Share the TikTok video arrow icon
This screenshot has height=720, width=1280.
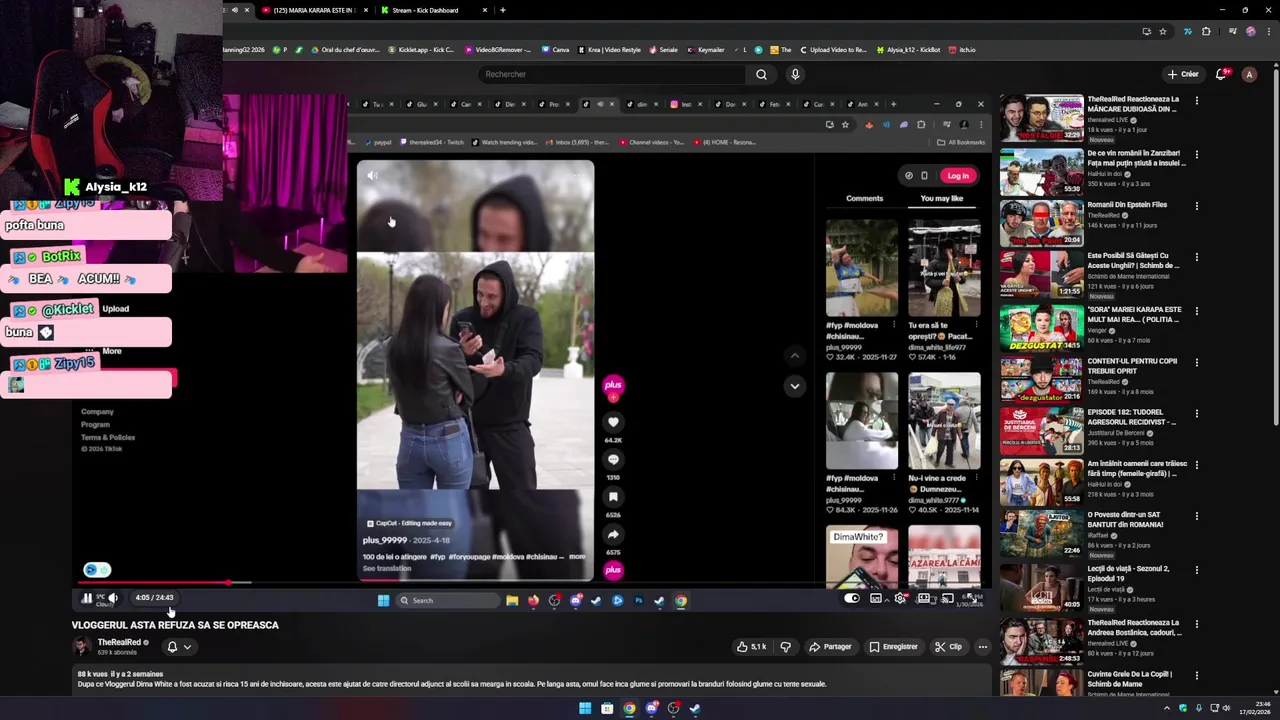[x=613, y=534]
